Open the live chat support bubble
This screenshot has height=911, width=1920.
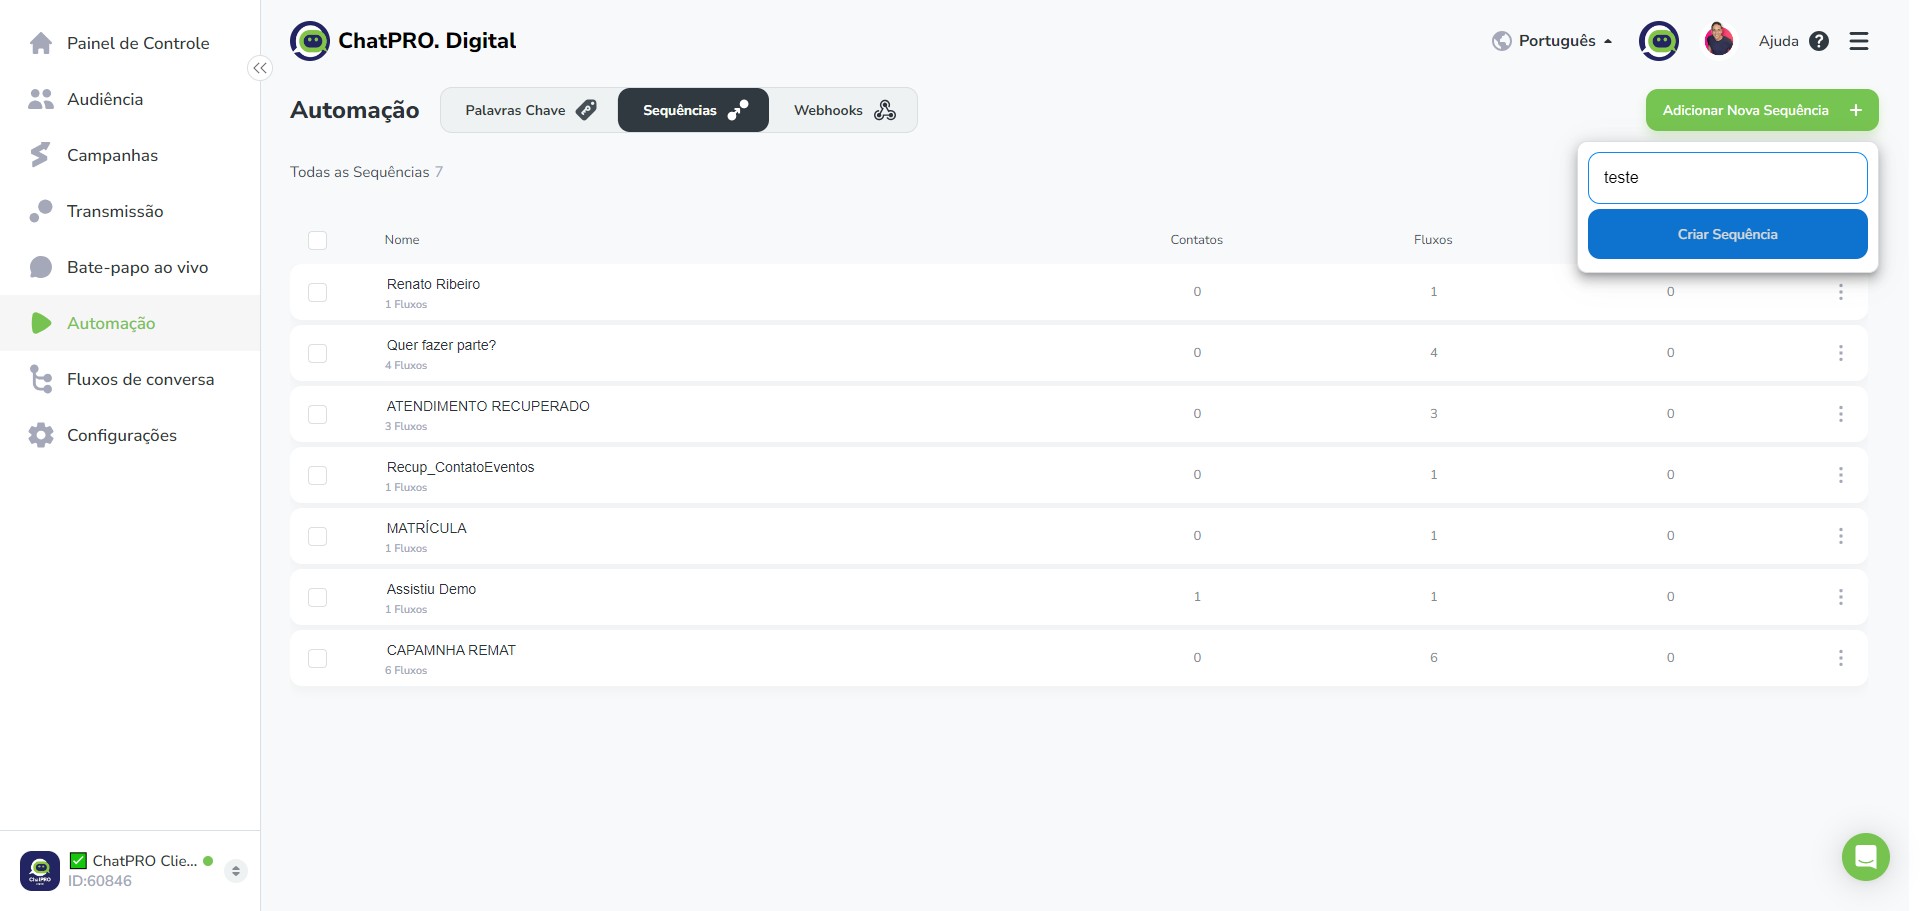(x=1866, y=857)
